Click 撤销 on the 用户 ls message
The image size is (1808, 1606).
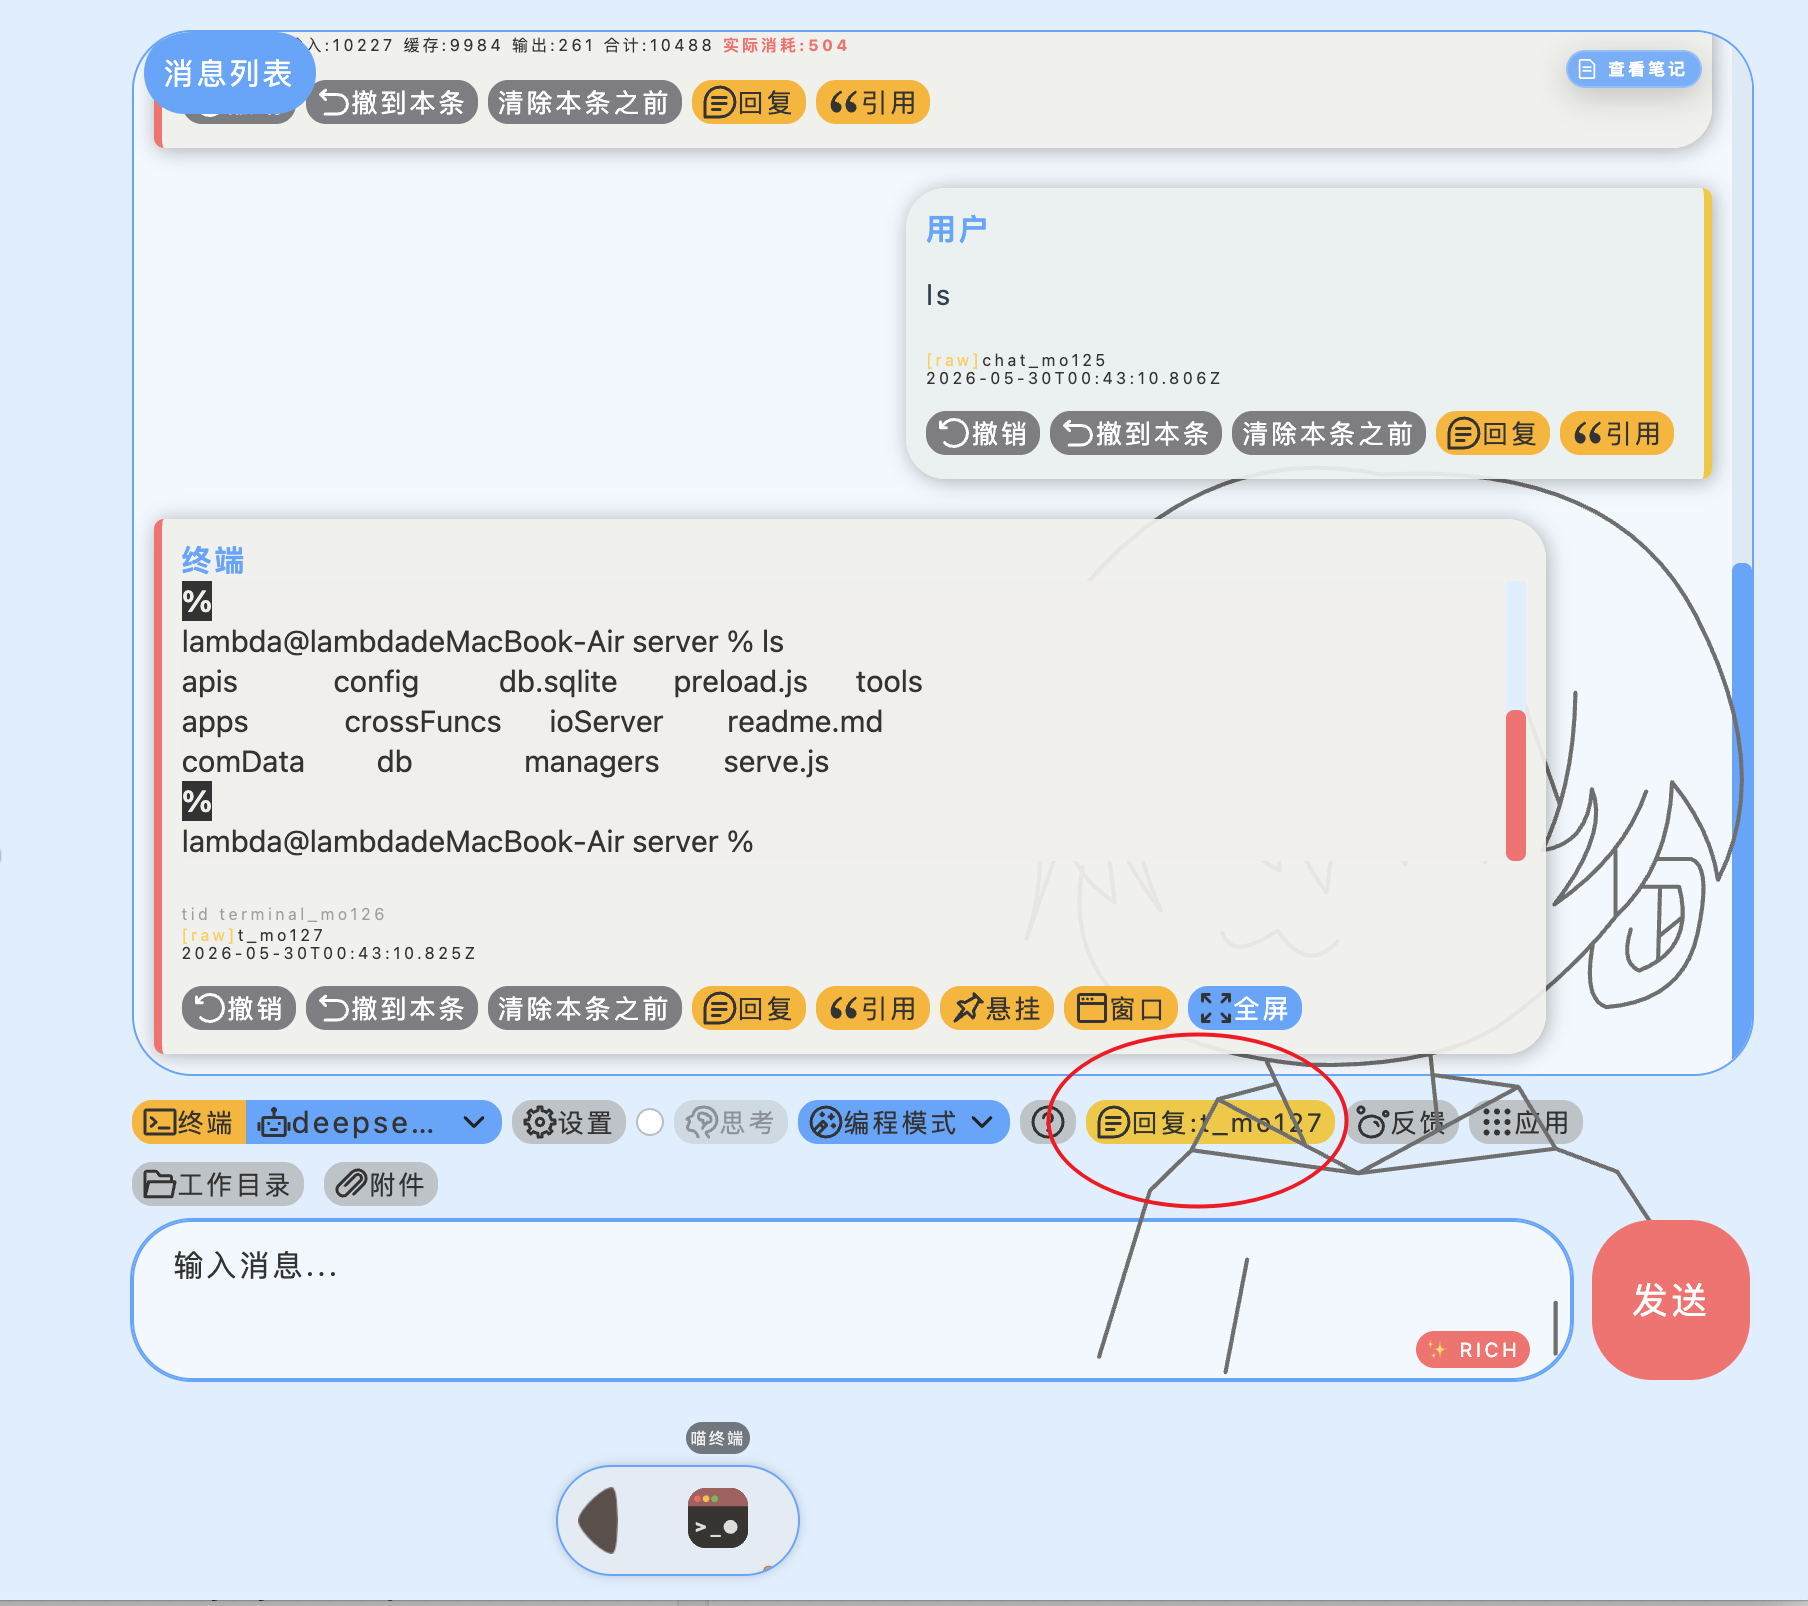tap(983, 434)
